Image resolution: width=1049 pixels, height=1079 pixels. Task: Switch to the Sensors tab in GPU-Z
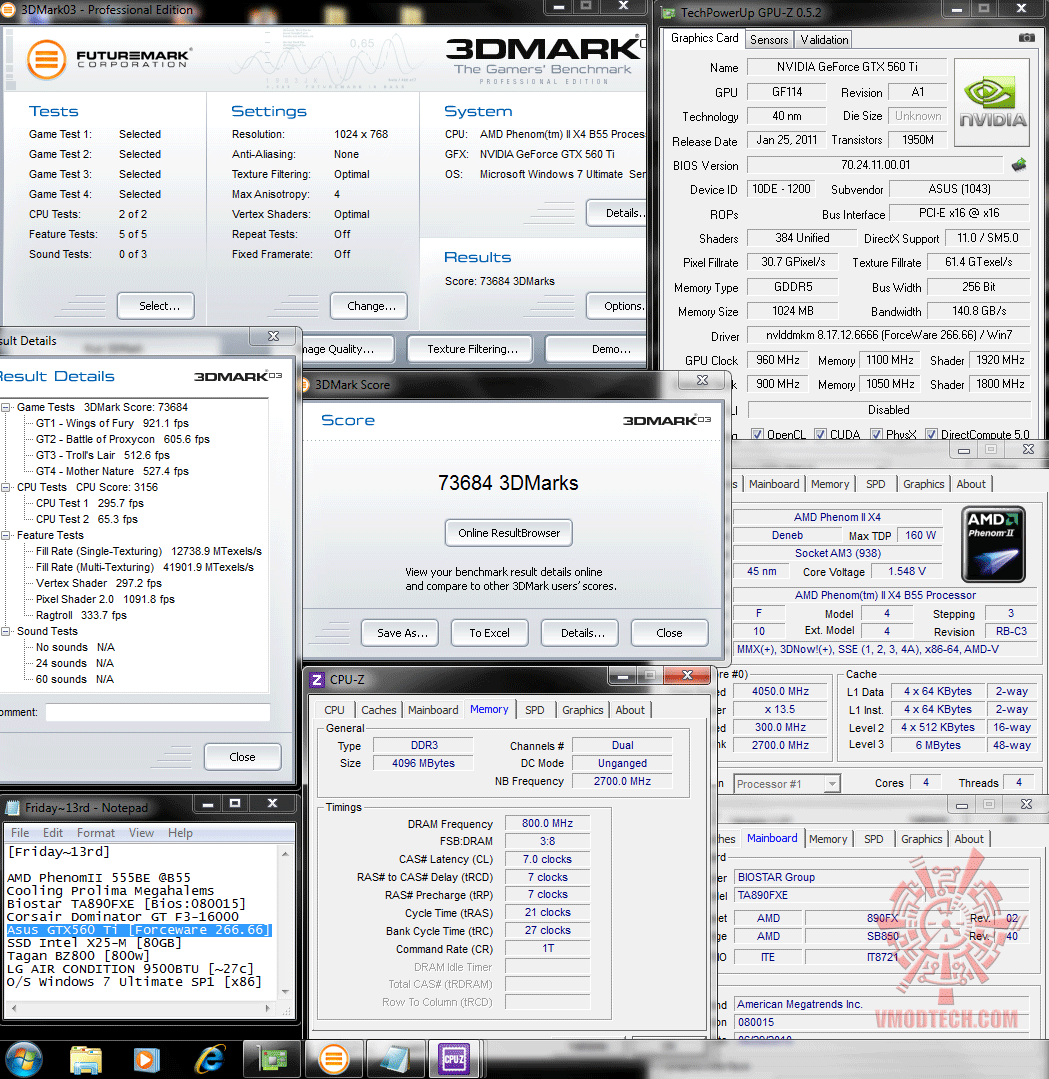[x=769, y=40]
